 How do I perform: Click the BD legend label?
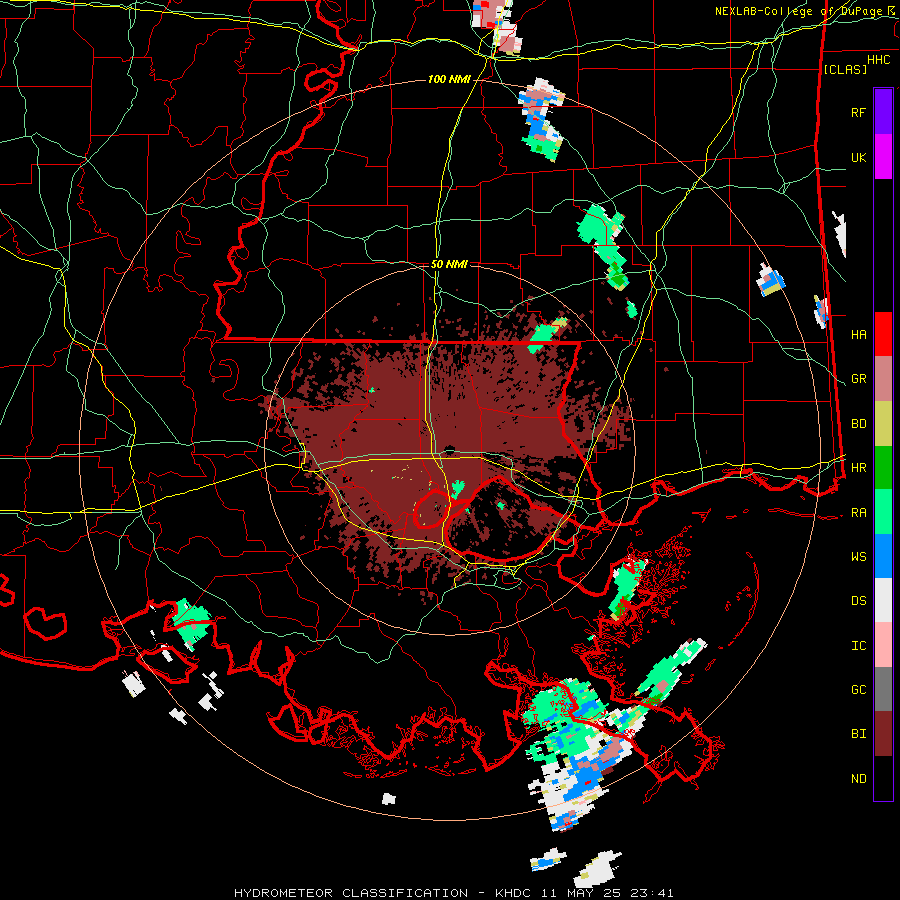tap(858, 424)
